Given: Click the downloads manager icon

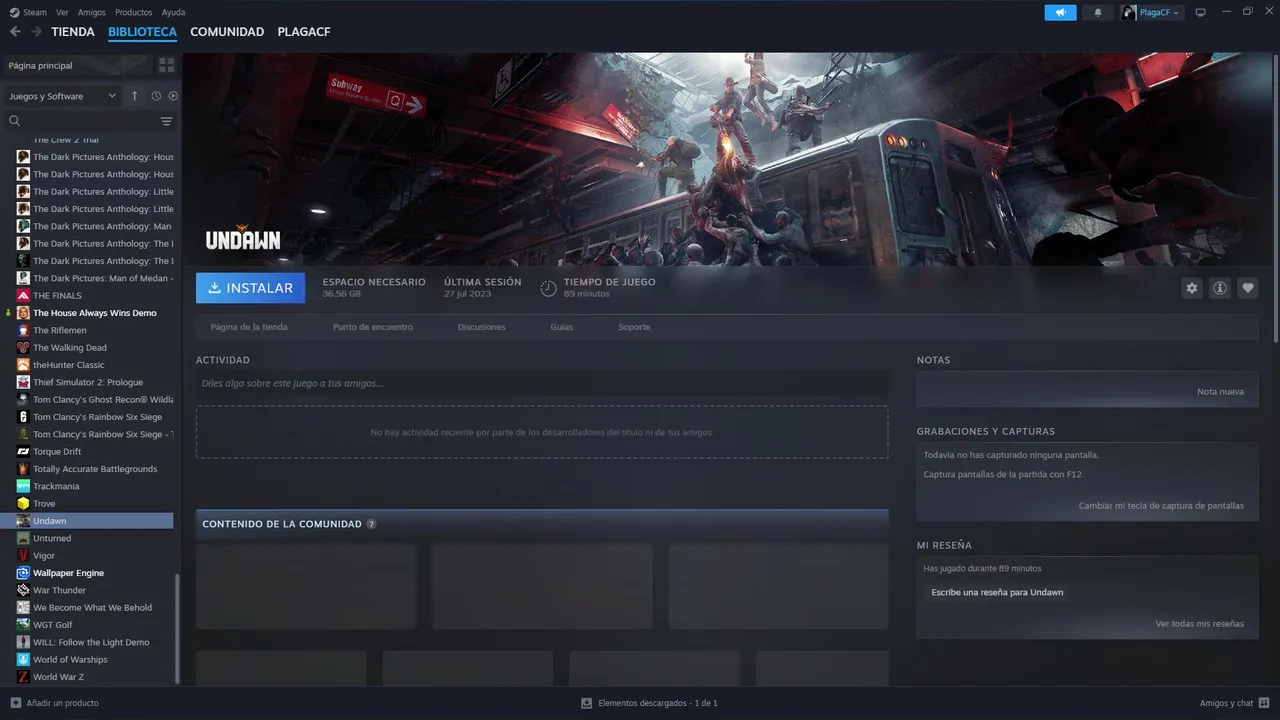Looking at the screenshot, I should (x=587, y=703).
